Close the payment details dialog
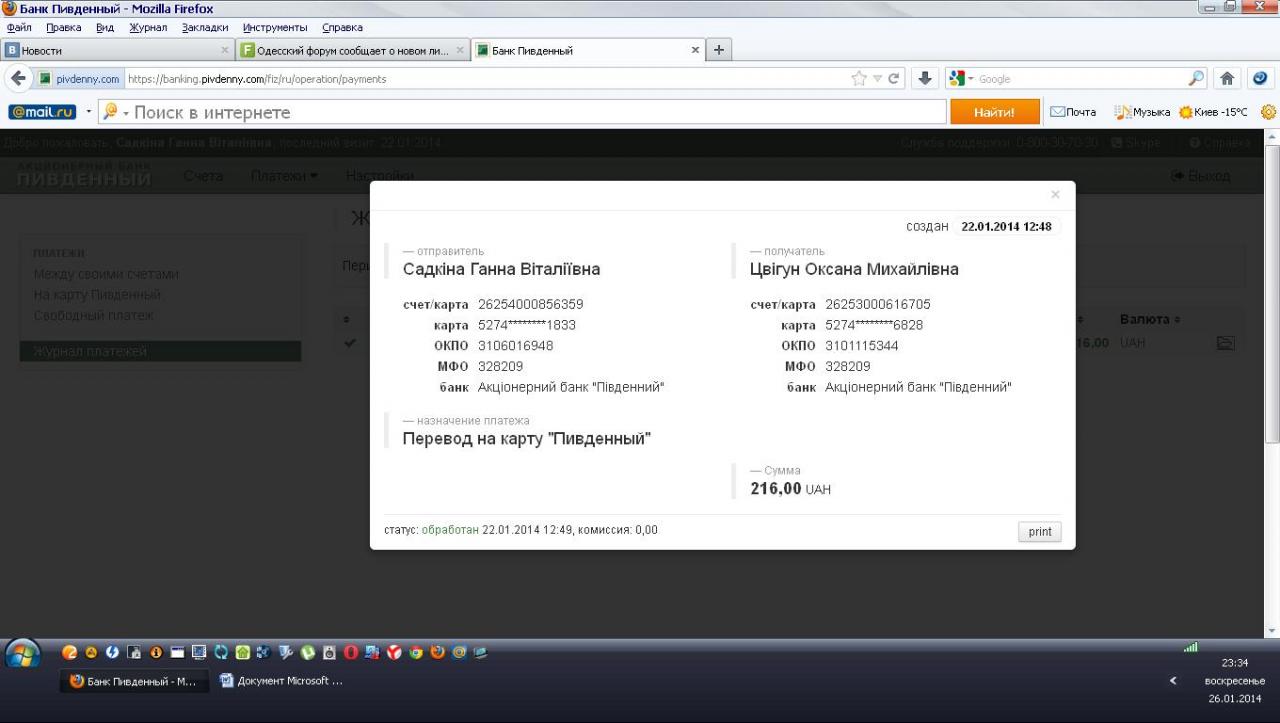Screen dimensions: 1280x723 click(1055, 195)
